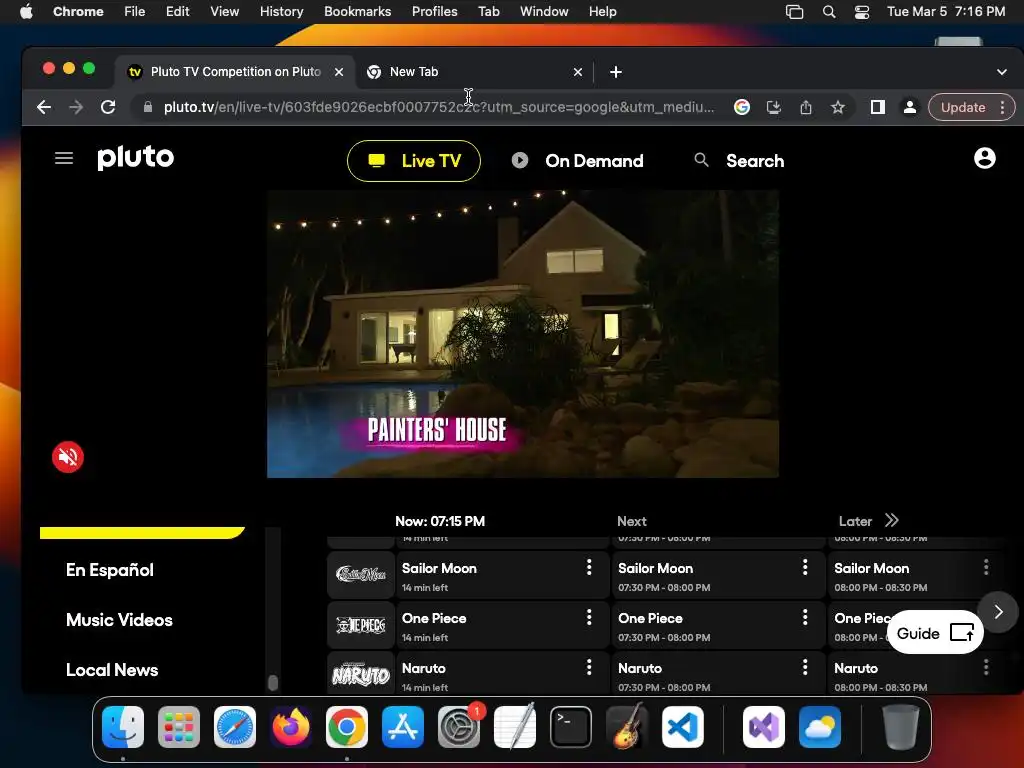Select Naruto 08:00 PM program
This screenshot has height=768, width=1024.
point(914,674)
